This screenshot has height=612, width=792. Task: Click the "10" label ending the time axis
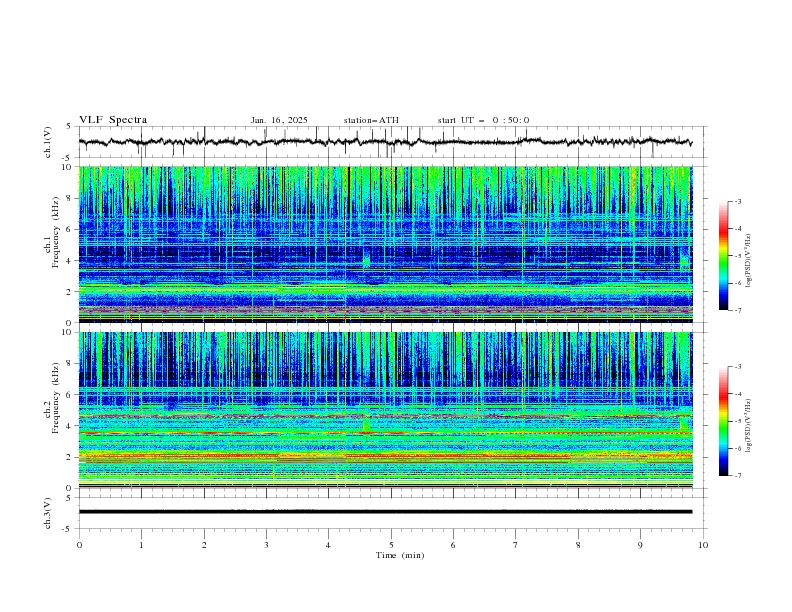tap(703, 545)
